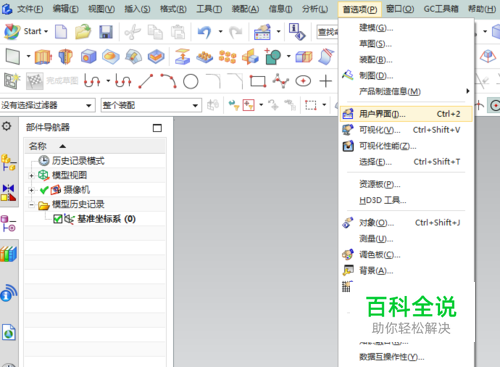
Task: Open the 插入(S) menu
Action: pos(137,9)
